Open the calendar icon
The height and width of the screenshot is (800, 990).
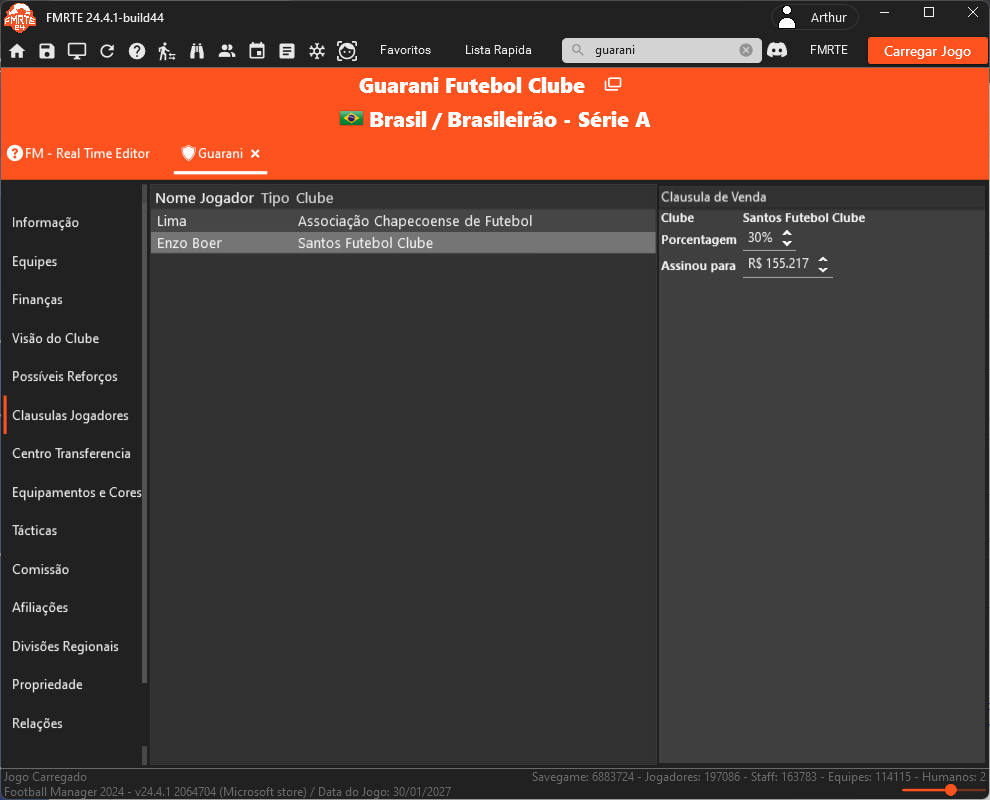(x=257, y=51)
